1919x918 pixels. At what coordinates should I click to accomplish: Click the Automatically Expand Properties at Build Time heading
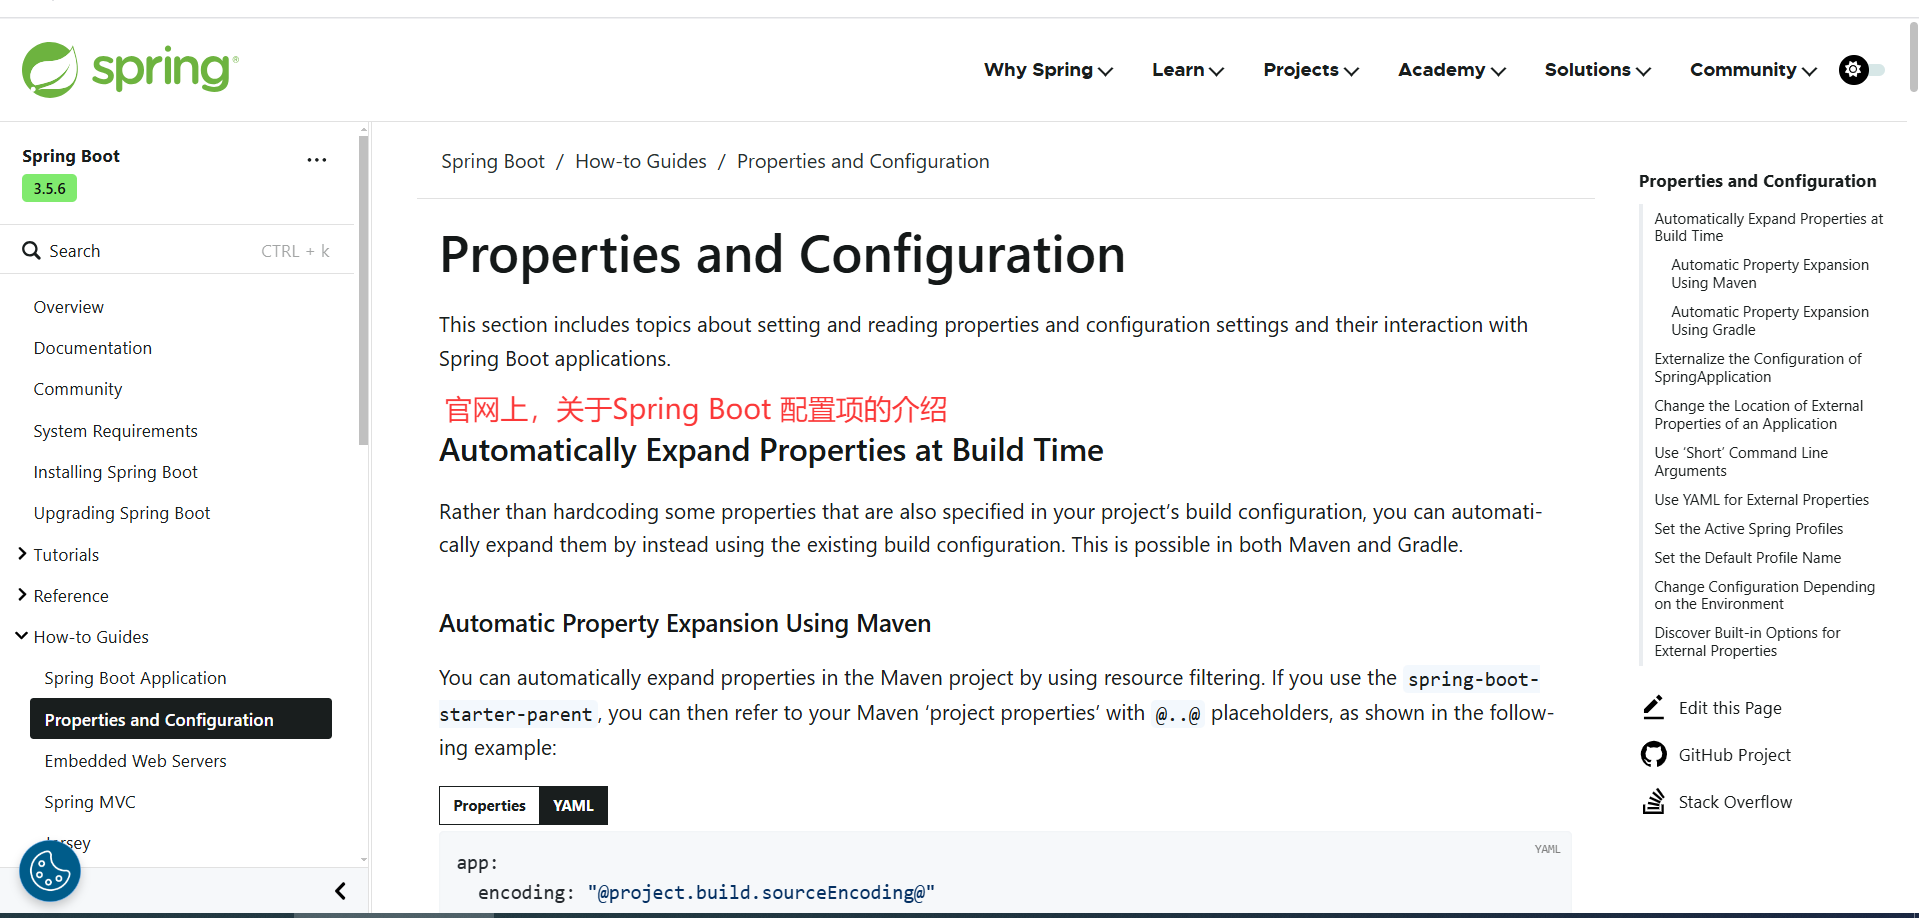point(771,451)
